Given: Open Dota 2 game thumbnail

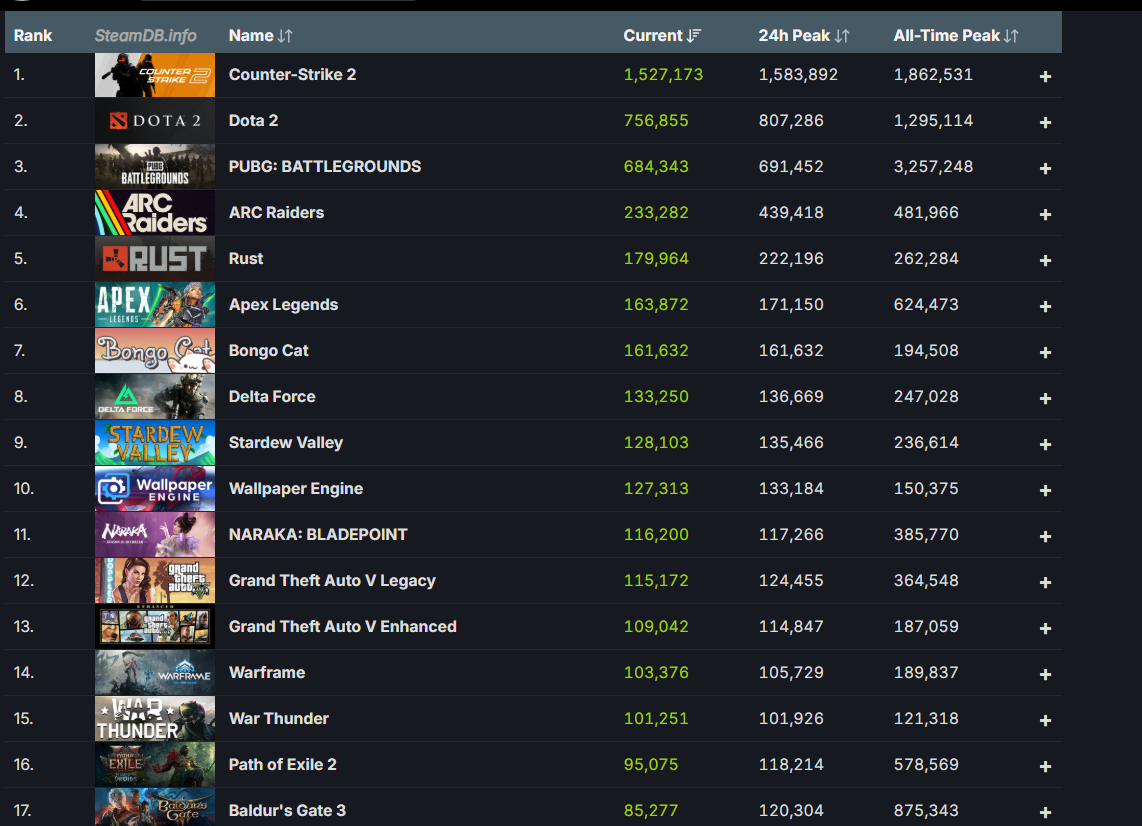Looking at the screenshot, I should pos(154,121).
